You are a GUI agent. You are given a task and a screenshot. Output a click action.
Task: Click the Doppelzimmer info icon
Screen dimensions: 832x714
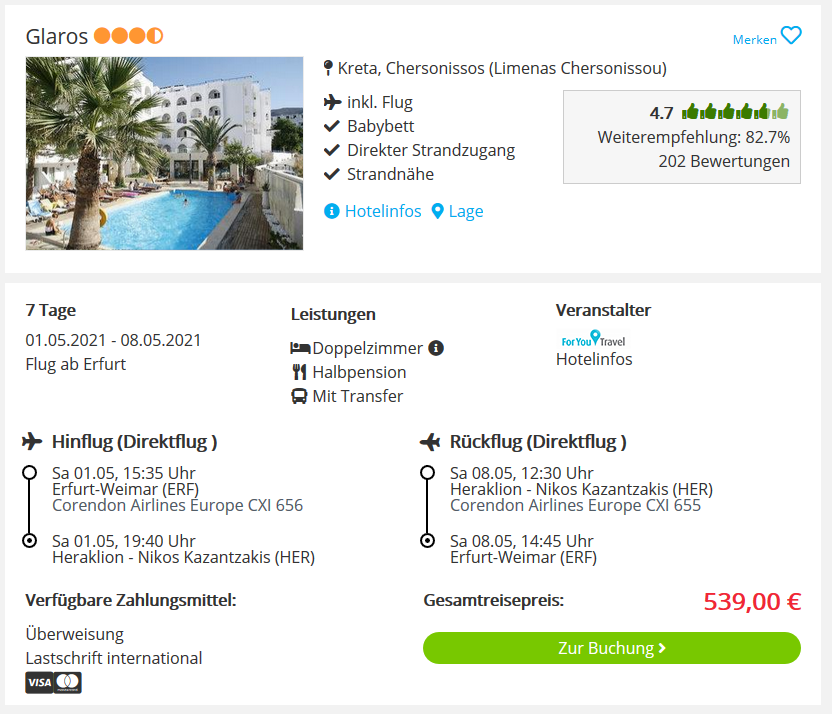[x=436, y=348]
